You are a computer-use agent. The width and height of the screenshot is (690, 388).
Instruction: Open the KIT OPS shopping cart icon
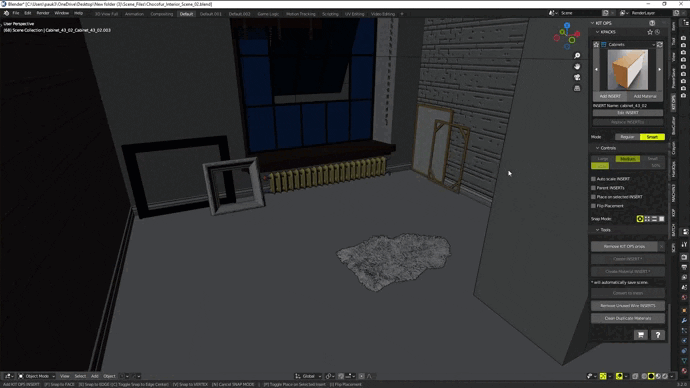(641, 335)
